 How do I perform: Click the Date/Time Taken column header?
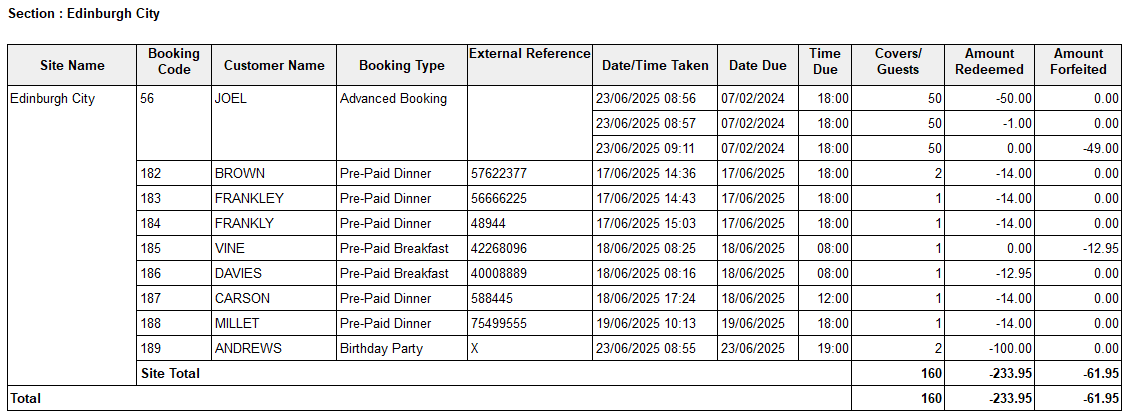(655, 66)
